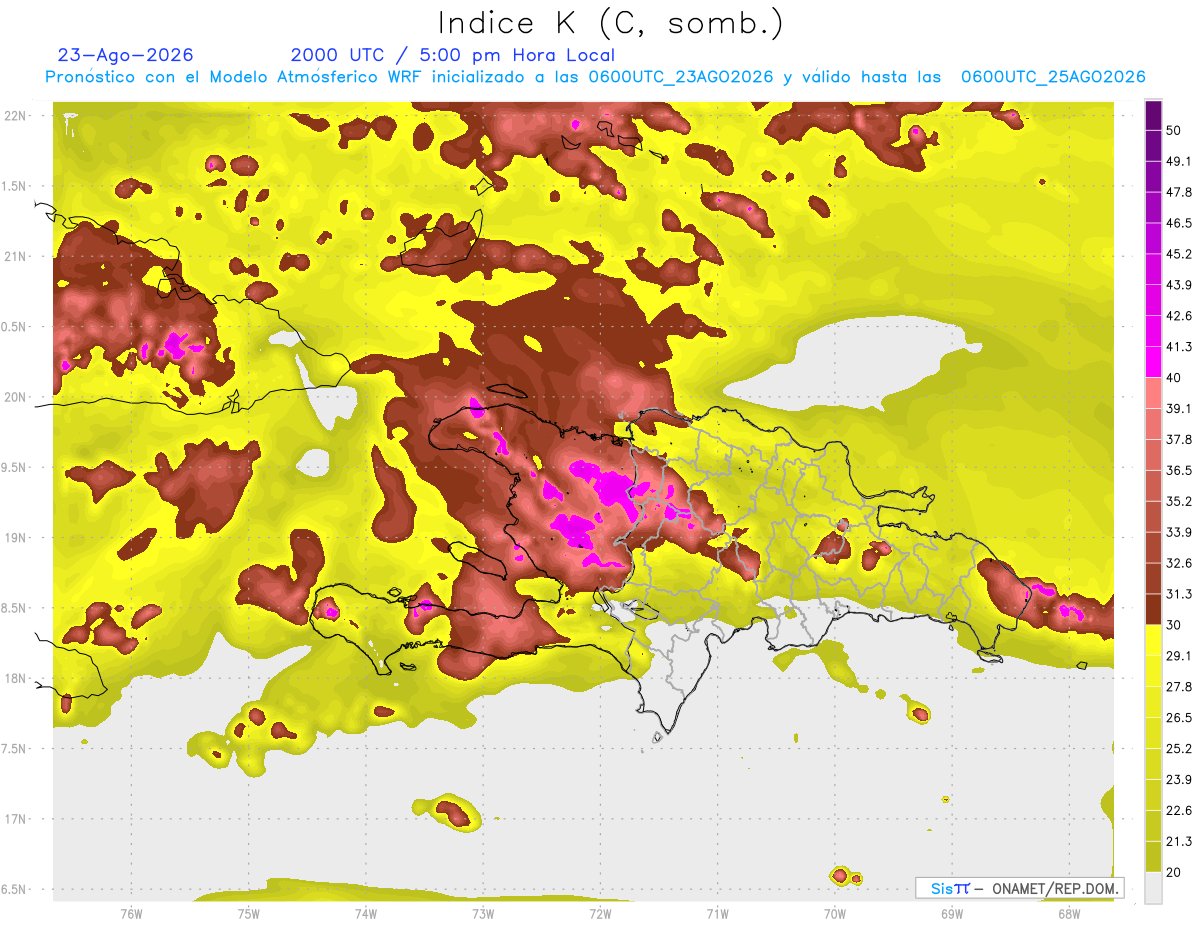Screen dimensions: 1200x927
Task: Click the top dark purple colorbar swatch above 50
Action: point(1153,116)
